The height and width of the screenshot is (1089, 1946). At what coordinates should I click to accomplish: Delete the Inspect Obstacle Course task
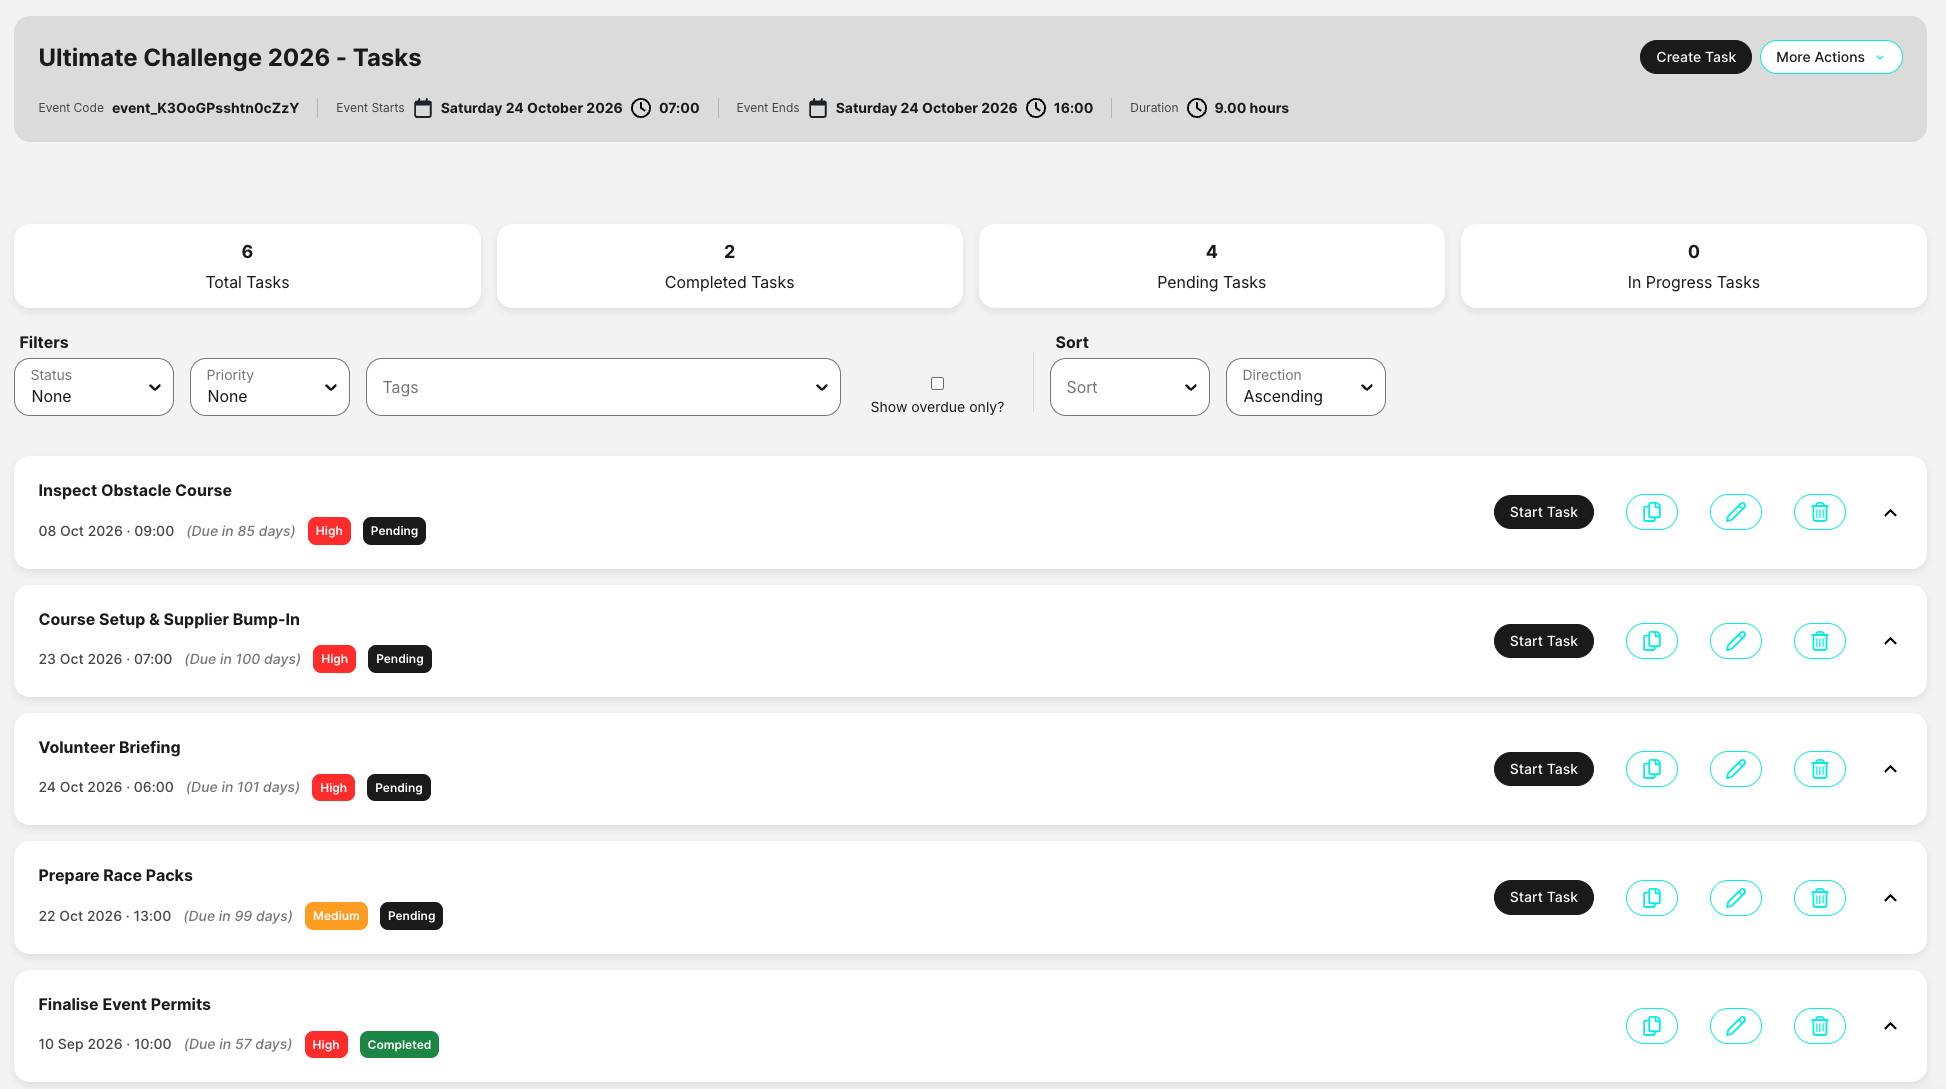1820,512
